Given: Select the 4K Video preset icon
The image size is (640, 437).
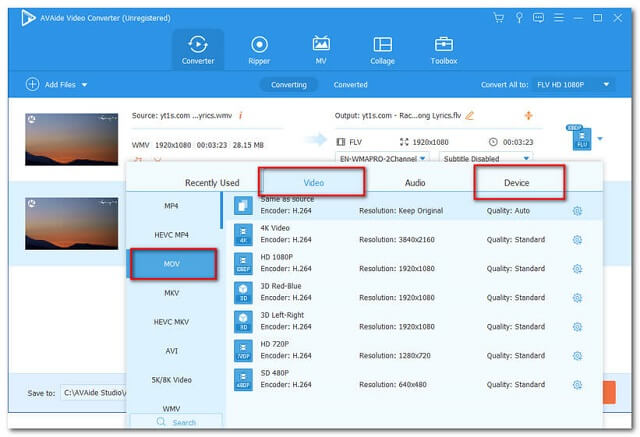Looking at the screenshot, I should 243,235.
